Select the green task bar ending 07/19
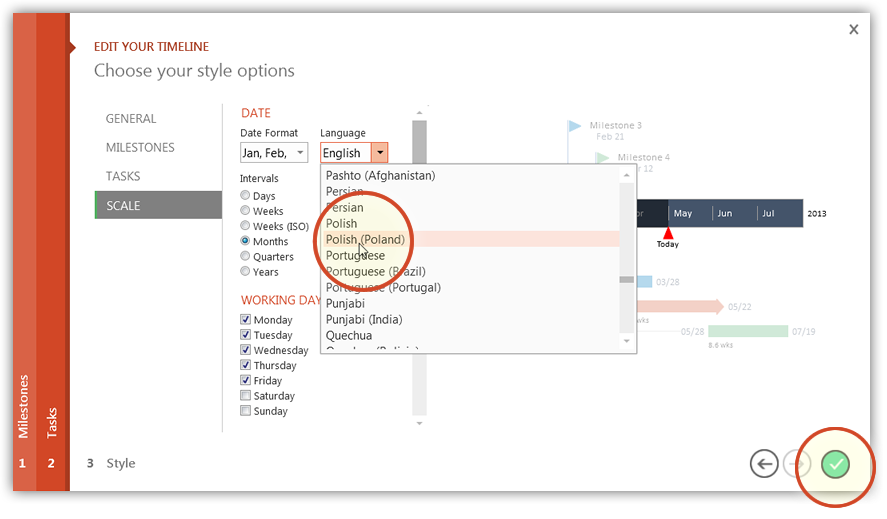Viewport: 887px width, 519px height. click(x=748, y=331)
